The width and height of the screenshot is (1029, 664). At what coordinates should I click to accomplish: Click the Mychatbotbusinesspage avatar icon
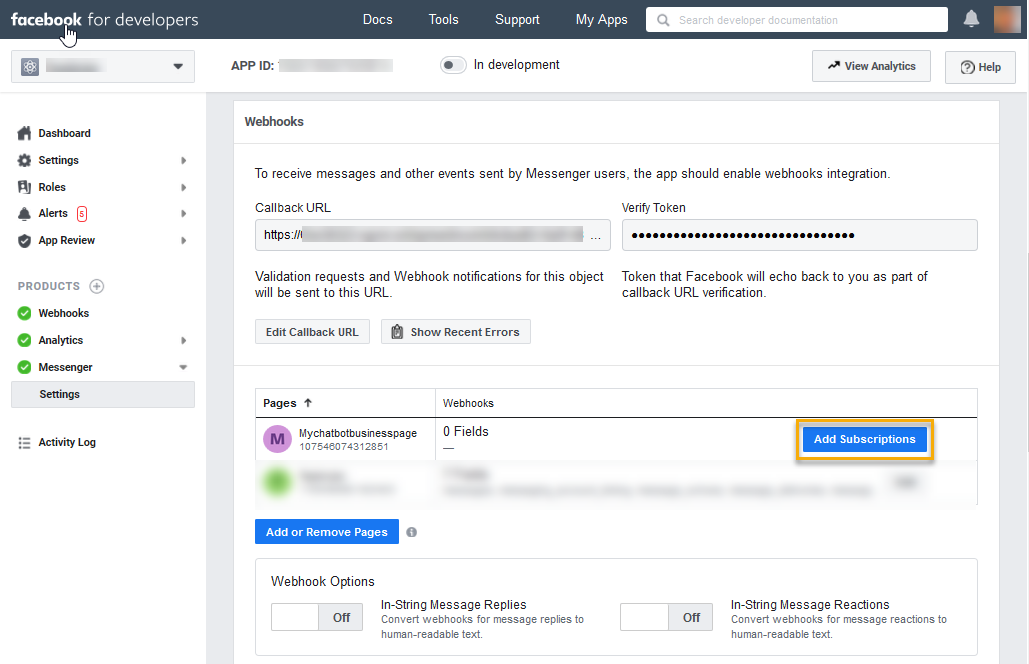point(278,439)
